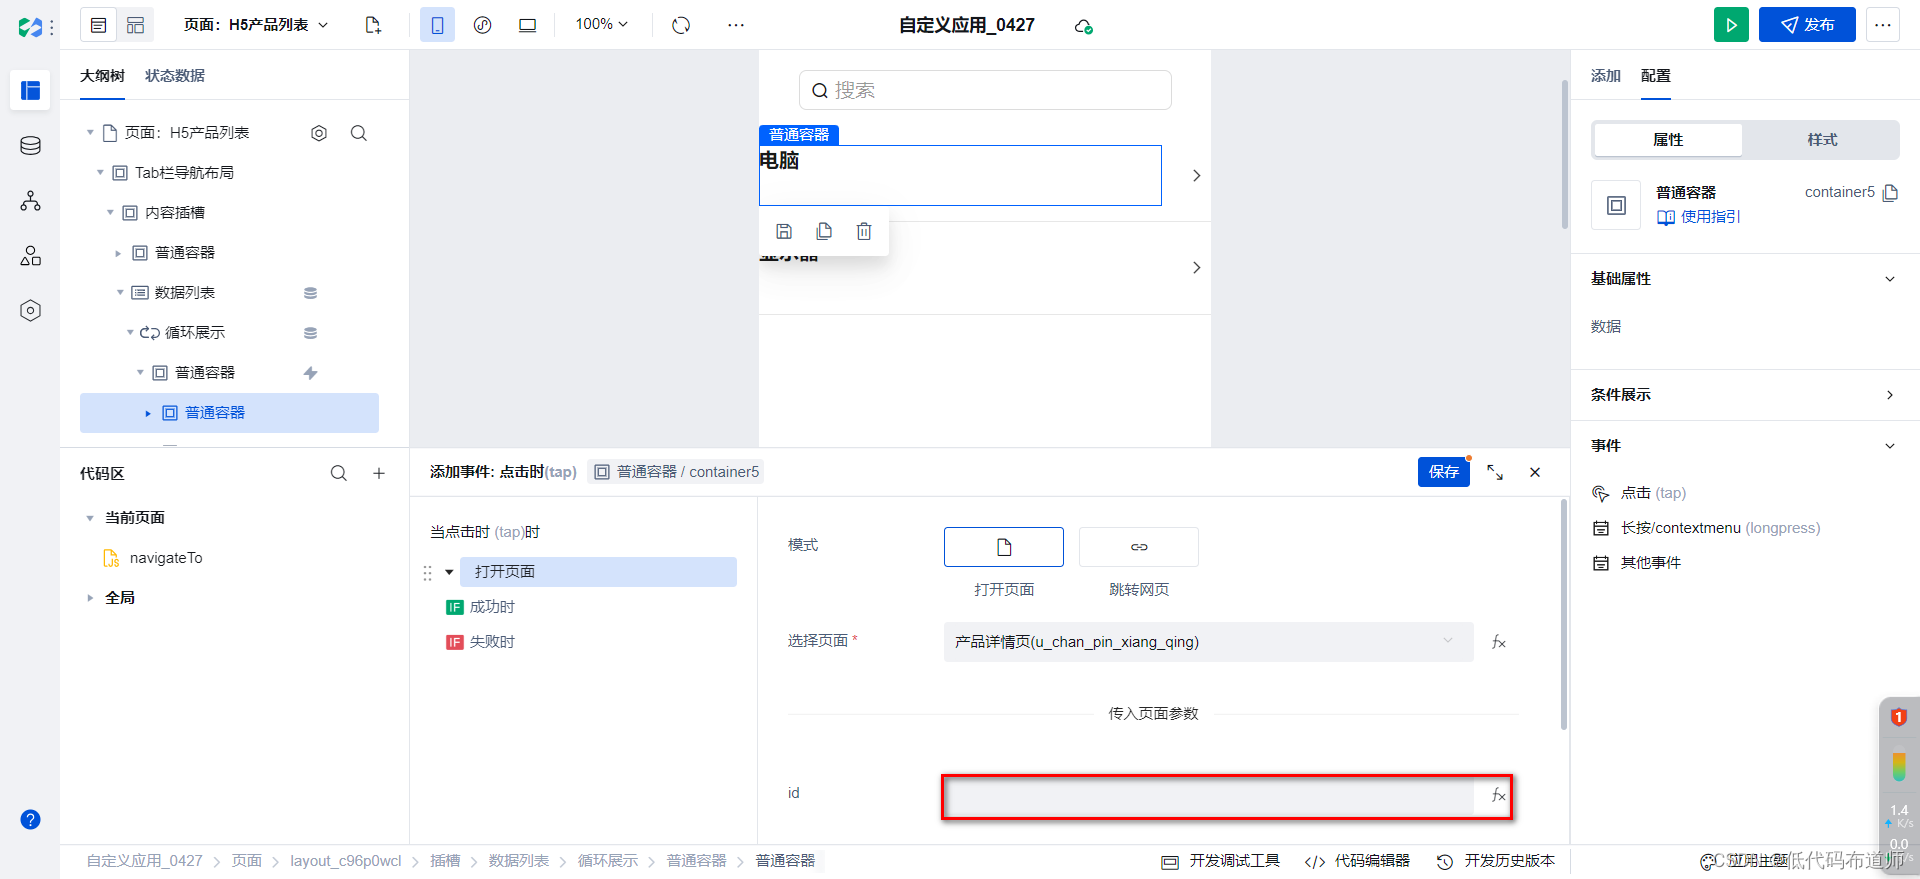The image size is (1920, 879).
Task: Select mini program preview mode
Action: click(x=482, y=25)
